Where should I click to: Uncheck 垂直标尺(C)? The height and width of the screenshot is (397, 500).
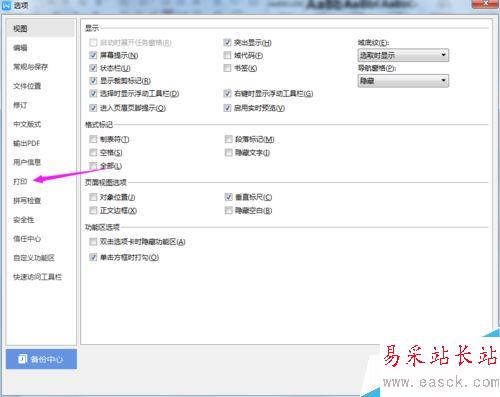coord(228,197)
